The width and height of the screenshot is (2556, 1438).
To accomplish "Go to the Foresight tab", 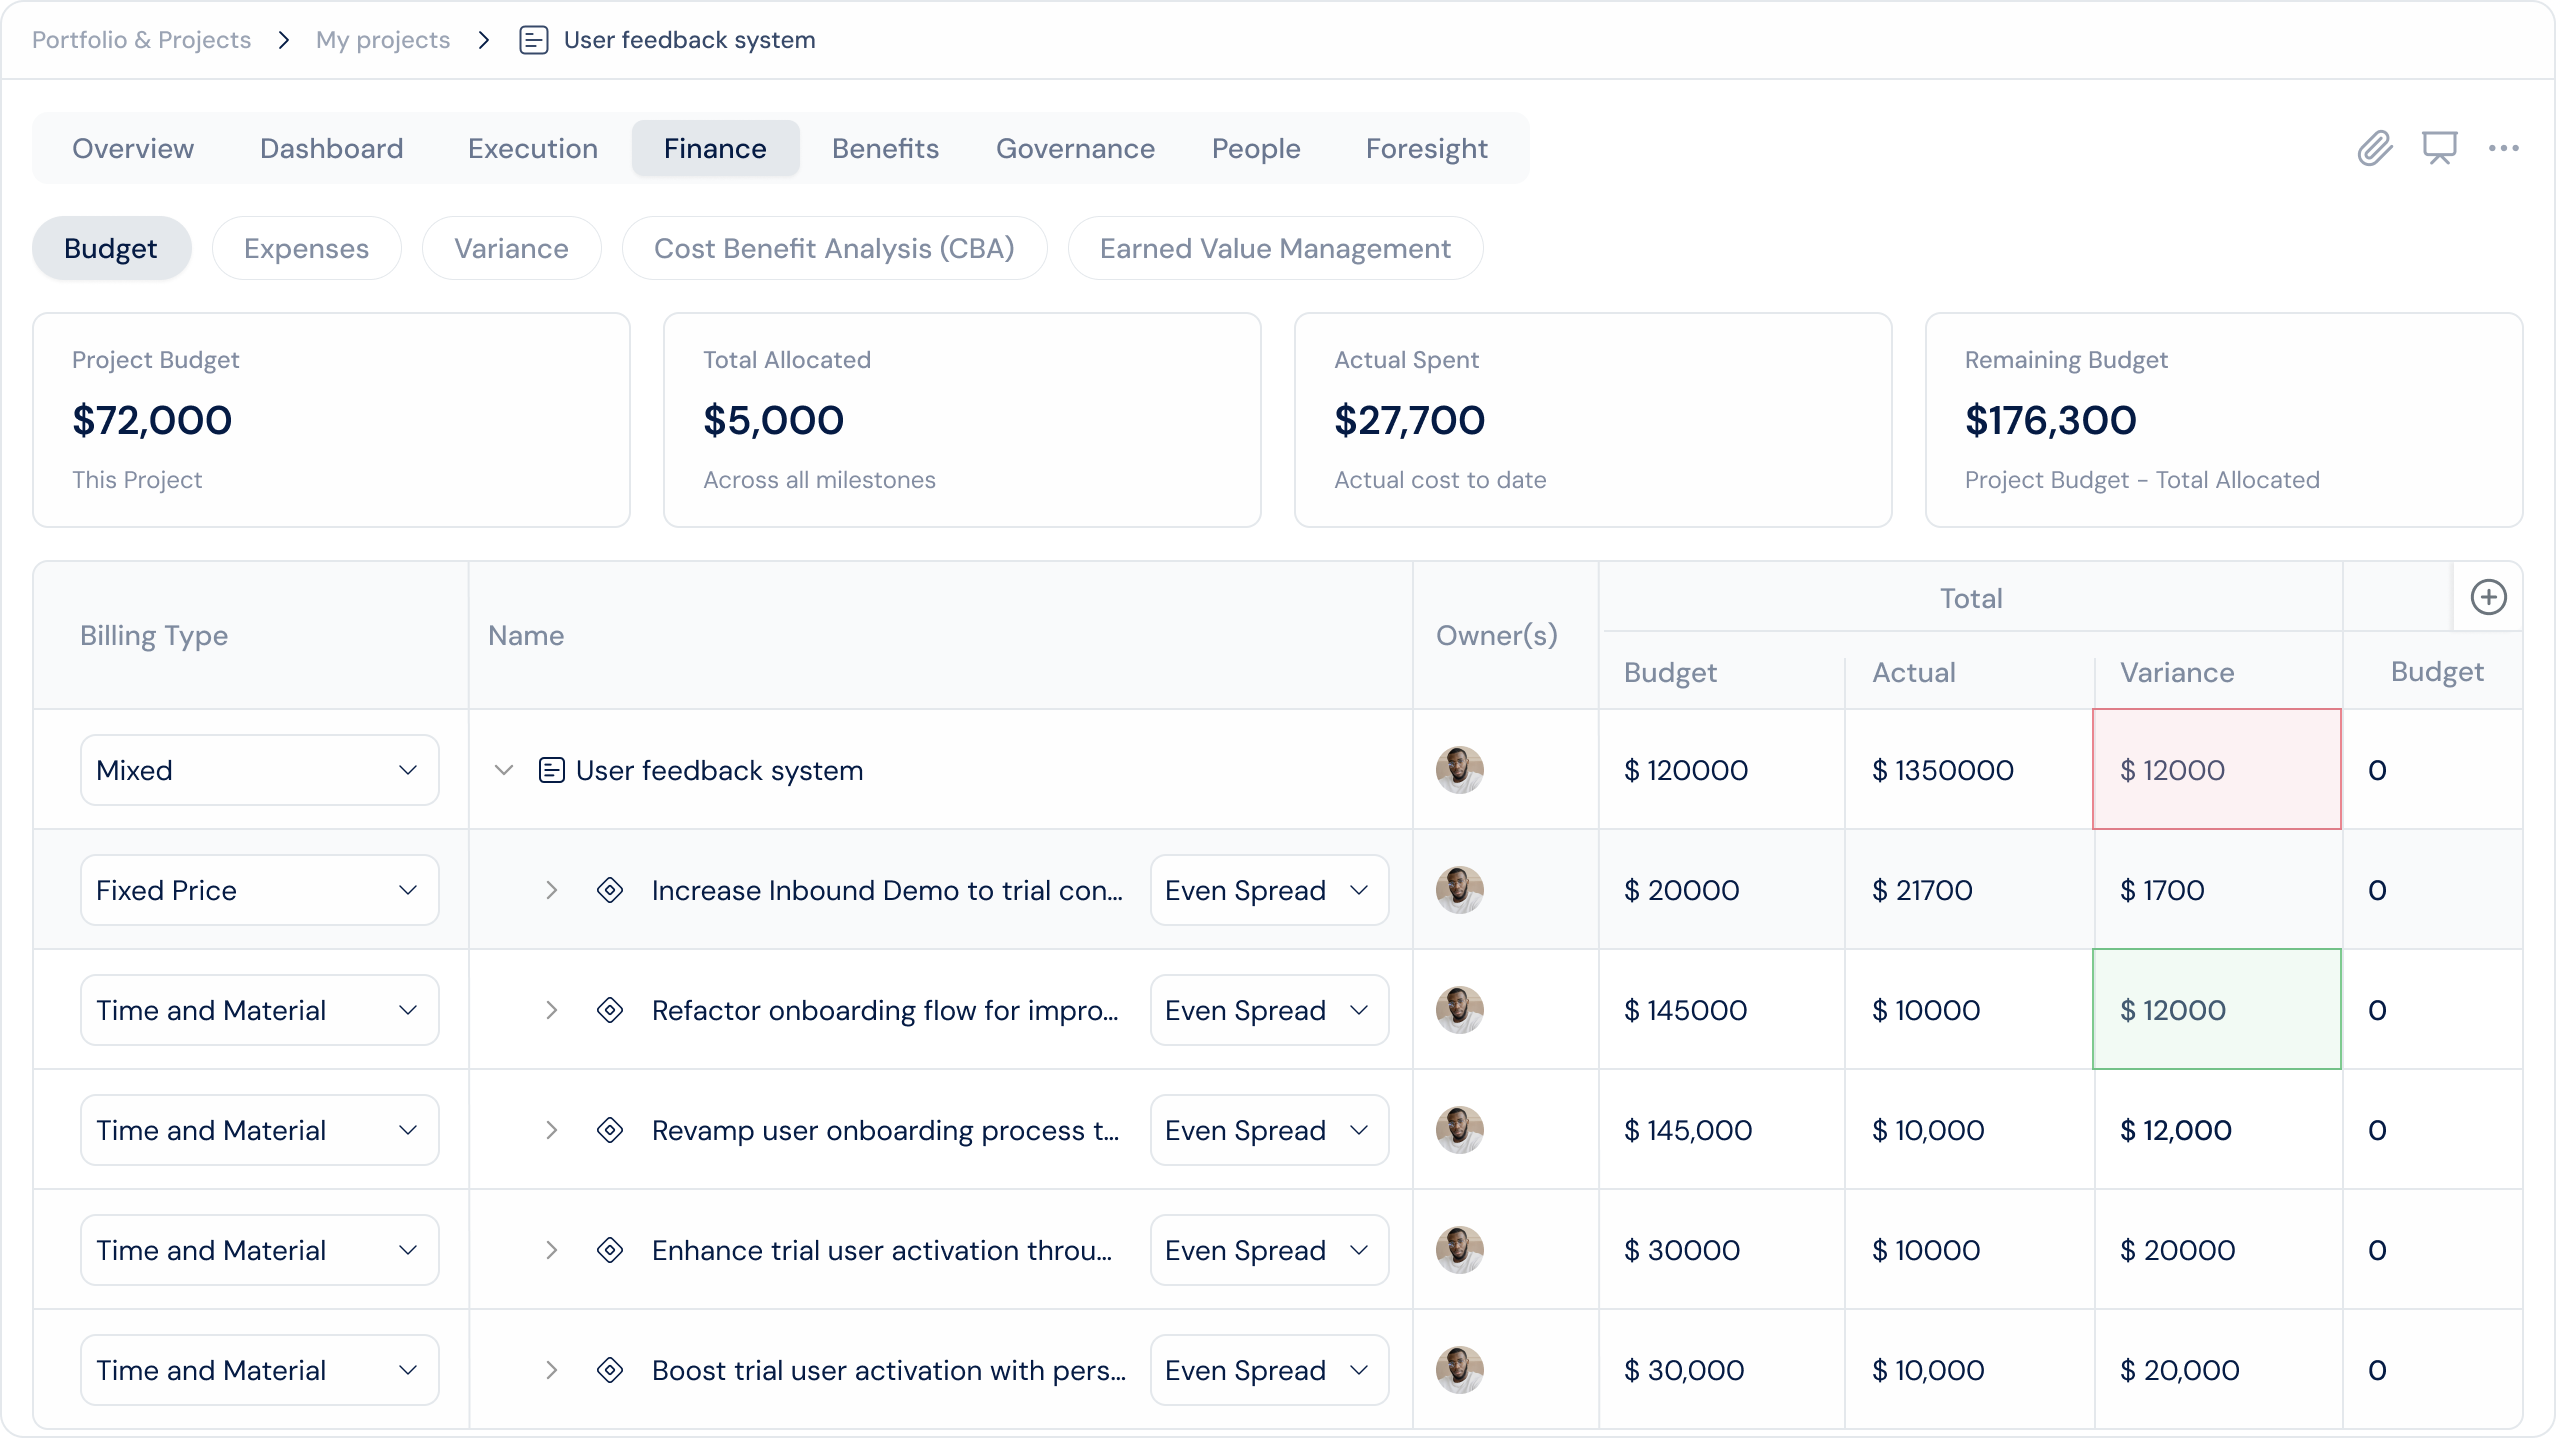I will [1427, 148].
